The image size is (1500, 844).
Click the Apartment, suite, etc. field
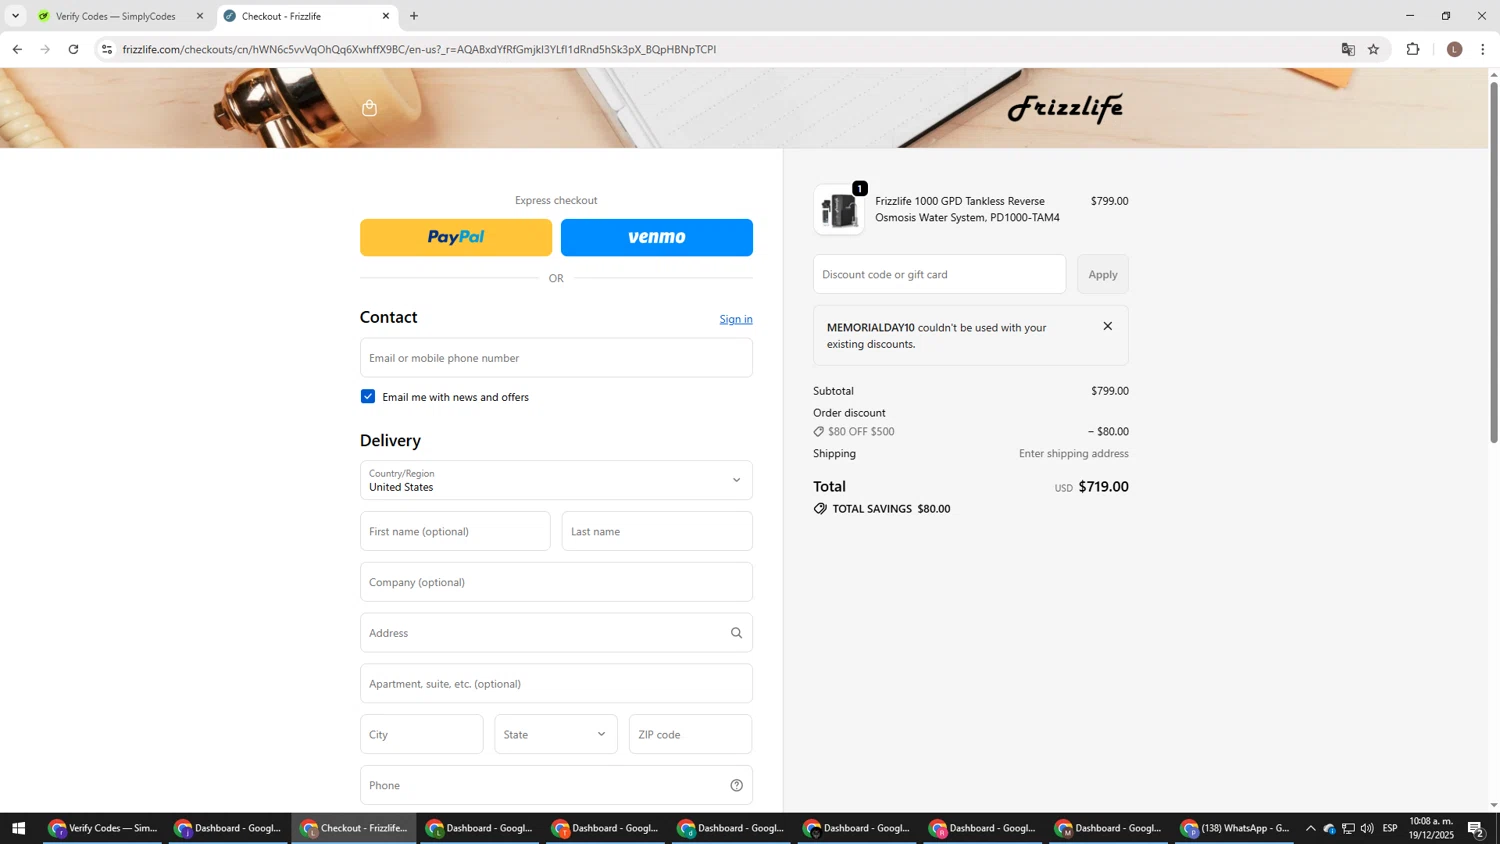(556, 684)
